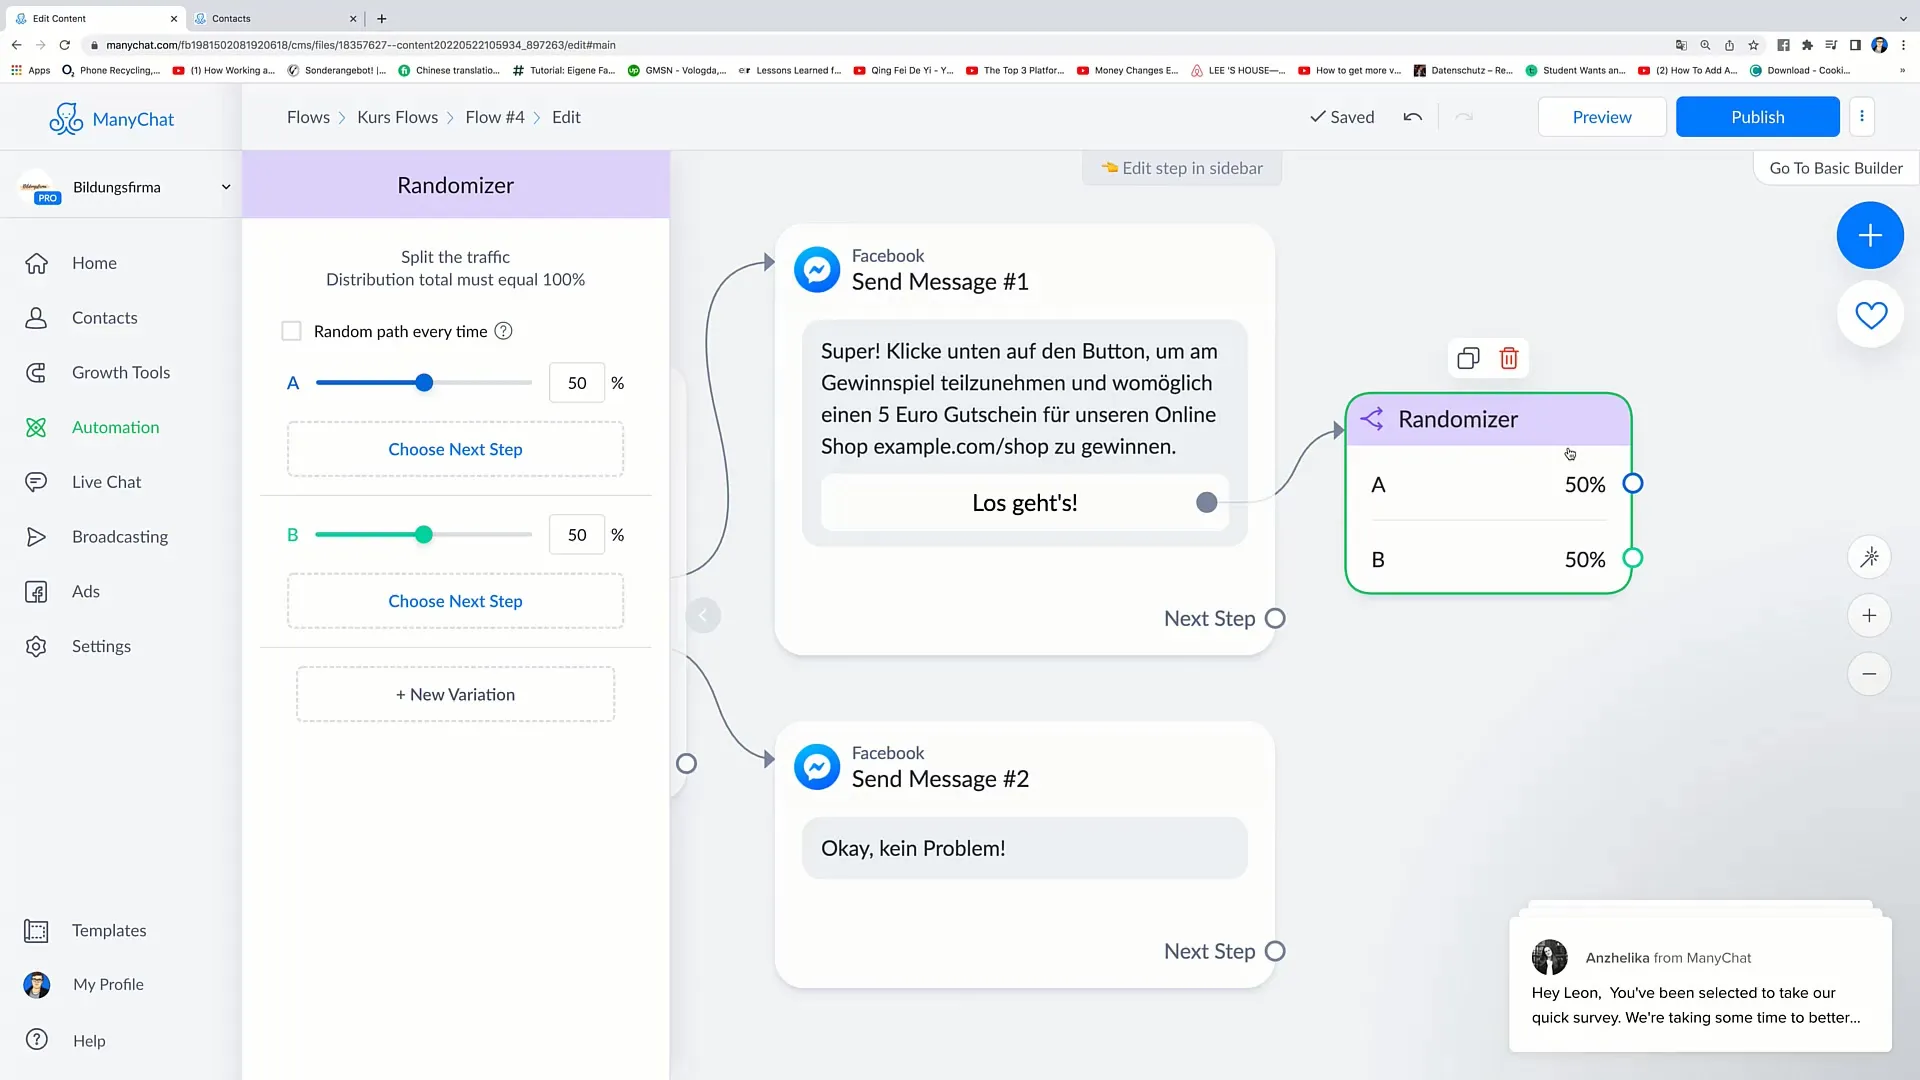Click the Edit Content browser tab

click(95, 18)
